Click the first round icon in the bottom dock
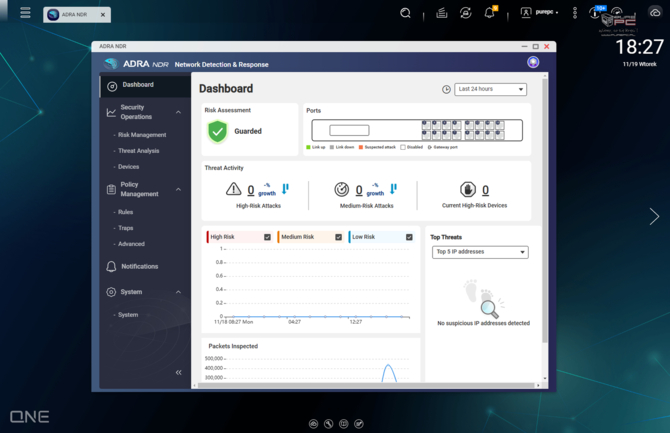 tap(313, 424)
